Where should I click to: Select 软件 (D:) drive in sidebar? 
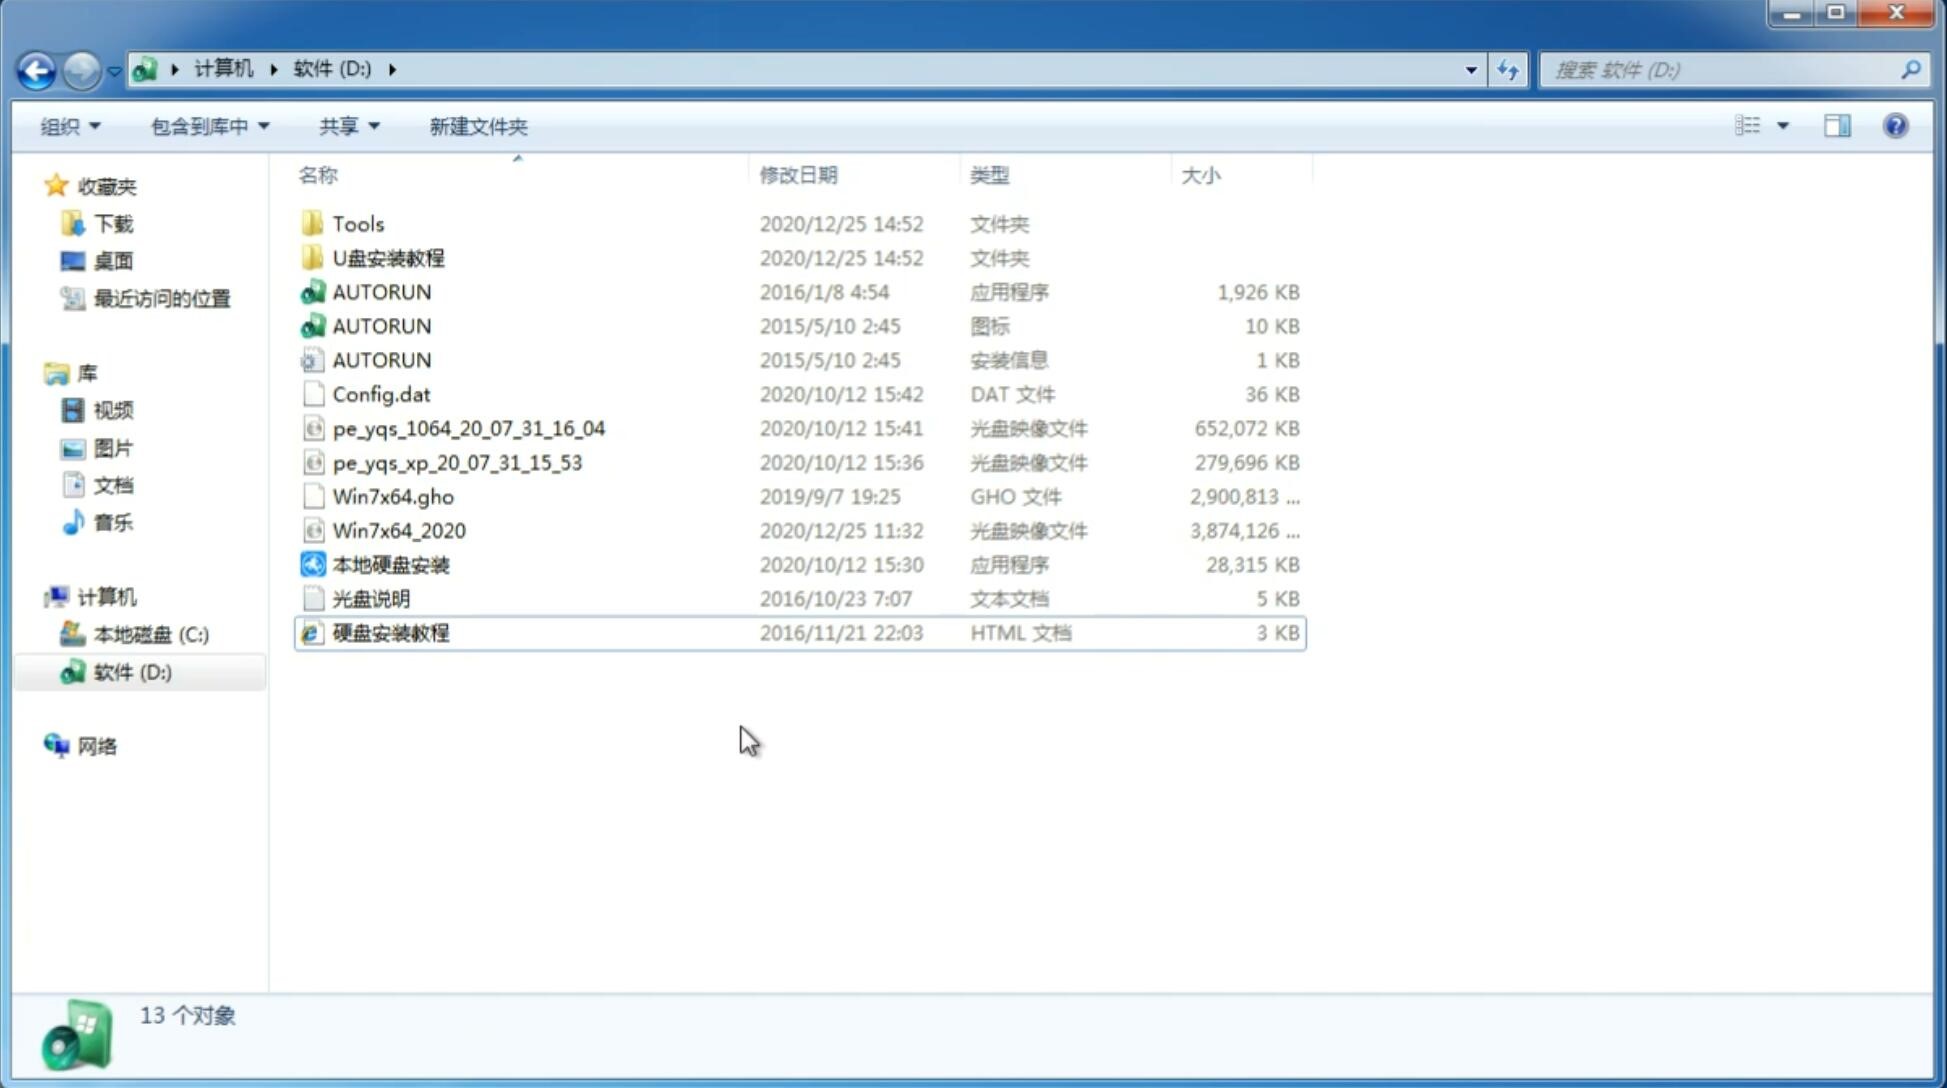134,672
